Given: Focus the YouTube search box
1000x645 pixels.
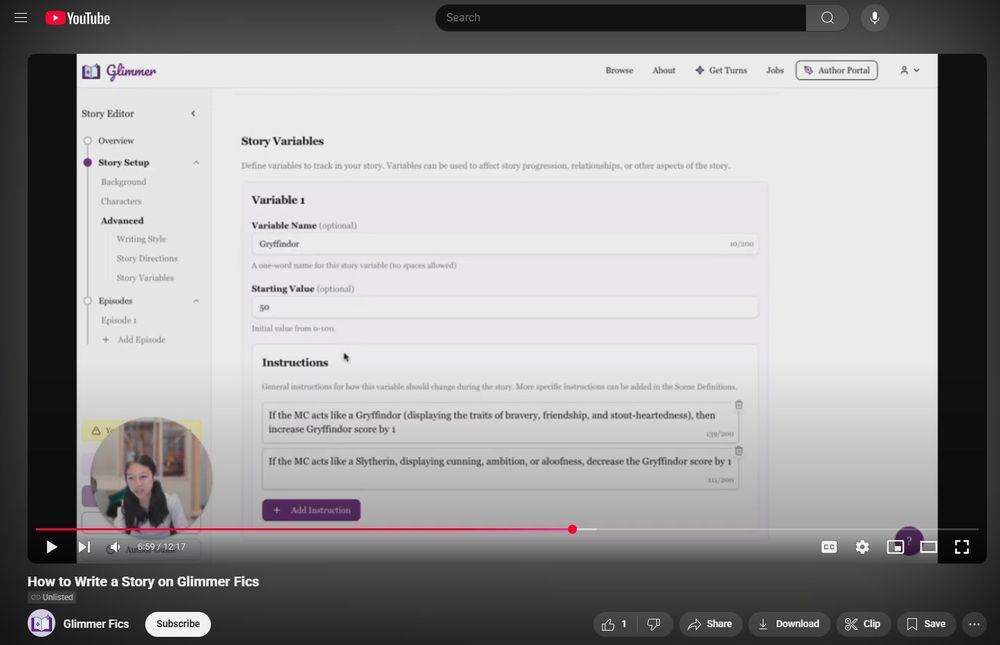Looking at the screenshot, I should coord(621,18).
